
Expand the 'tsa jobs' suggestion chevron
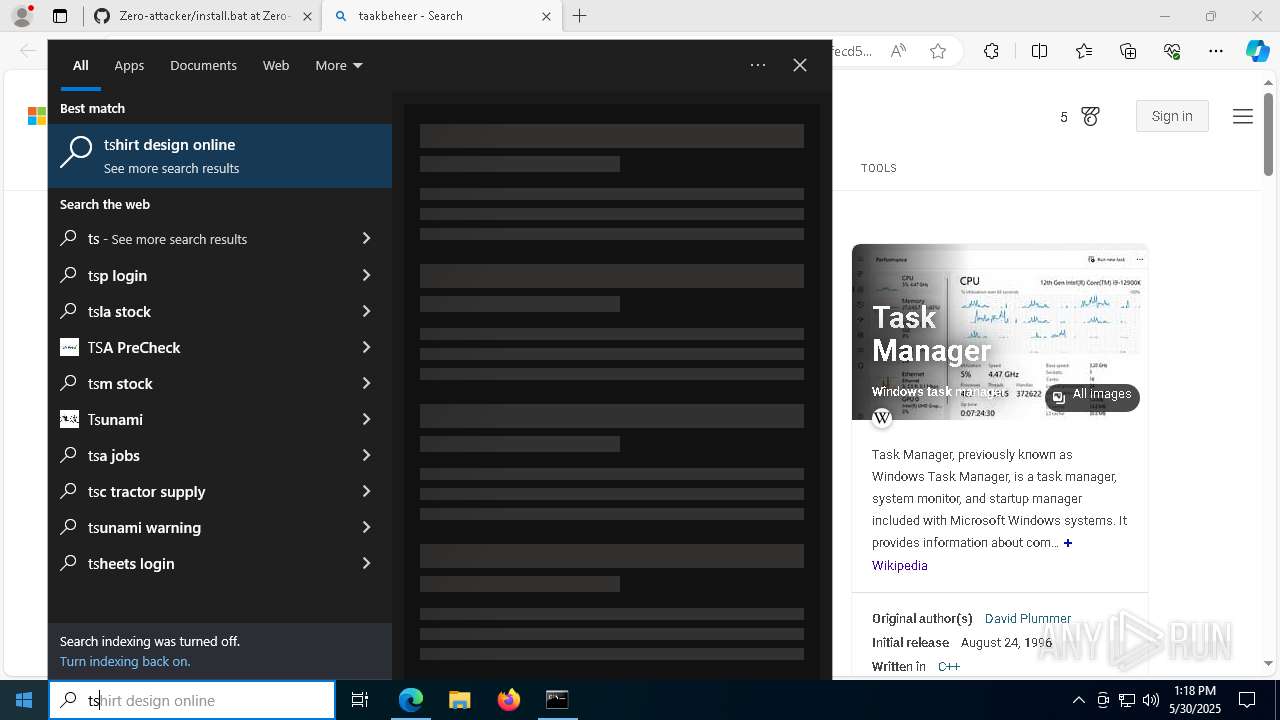pyautogui.click(x=366, y=455)
